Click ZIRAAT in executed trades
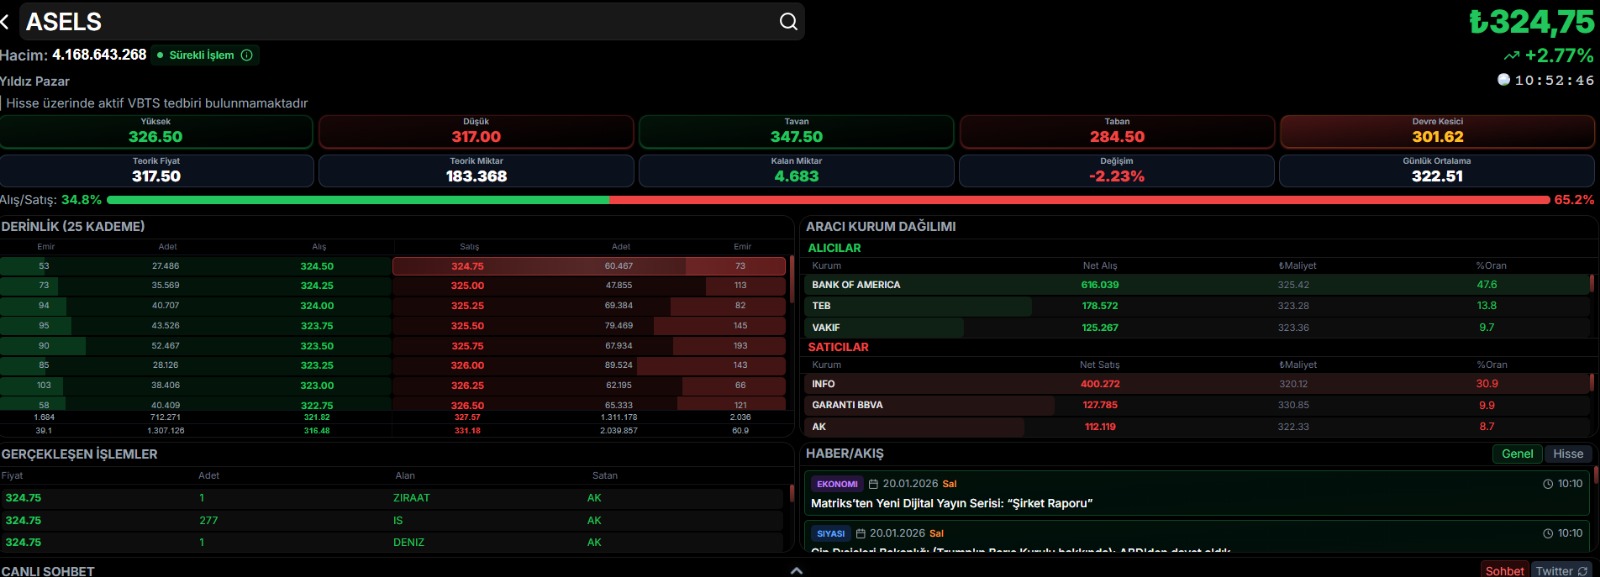Image resolution: width=1600 pixels, height=577 pixels. [x=412, y=498]
